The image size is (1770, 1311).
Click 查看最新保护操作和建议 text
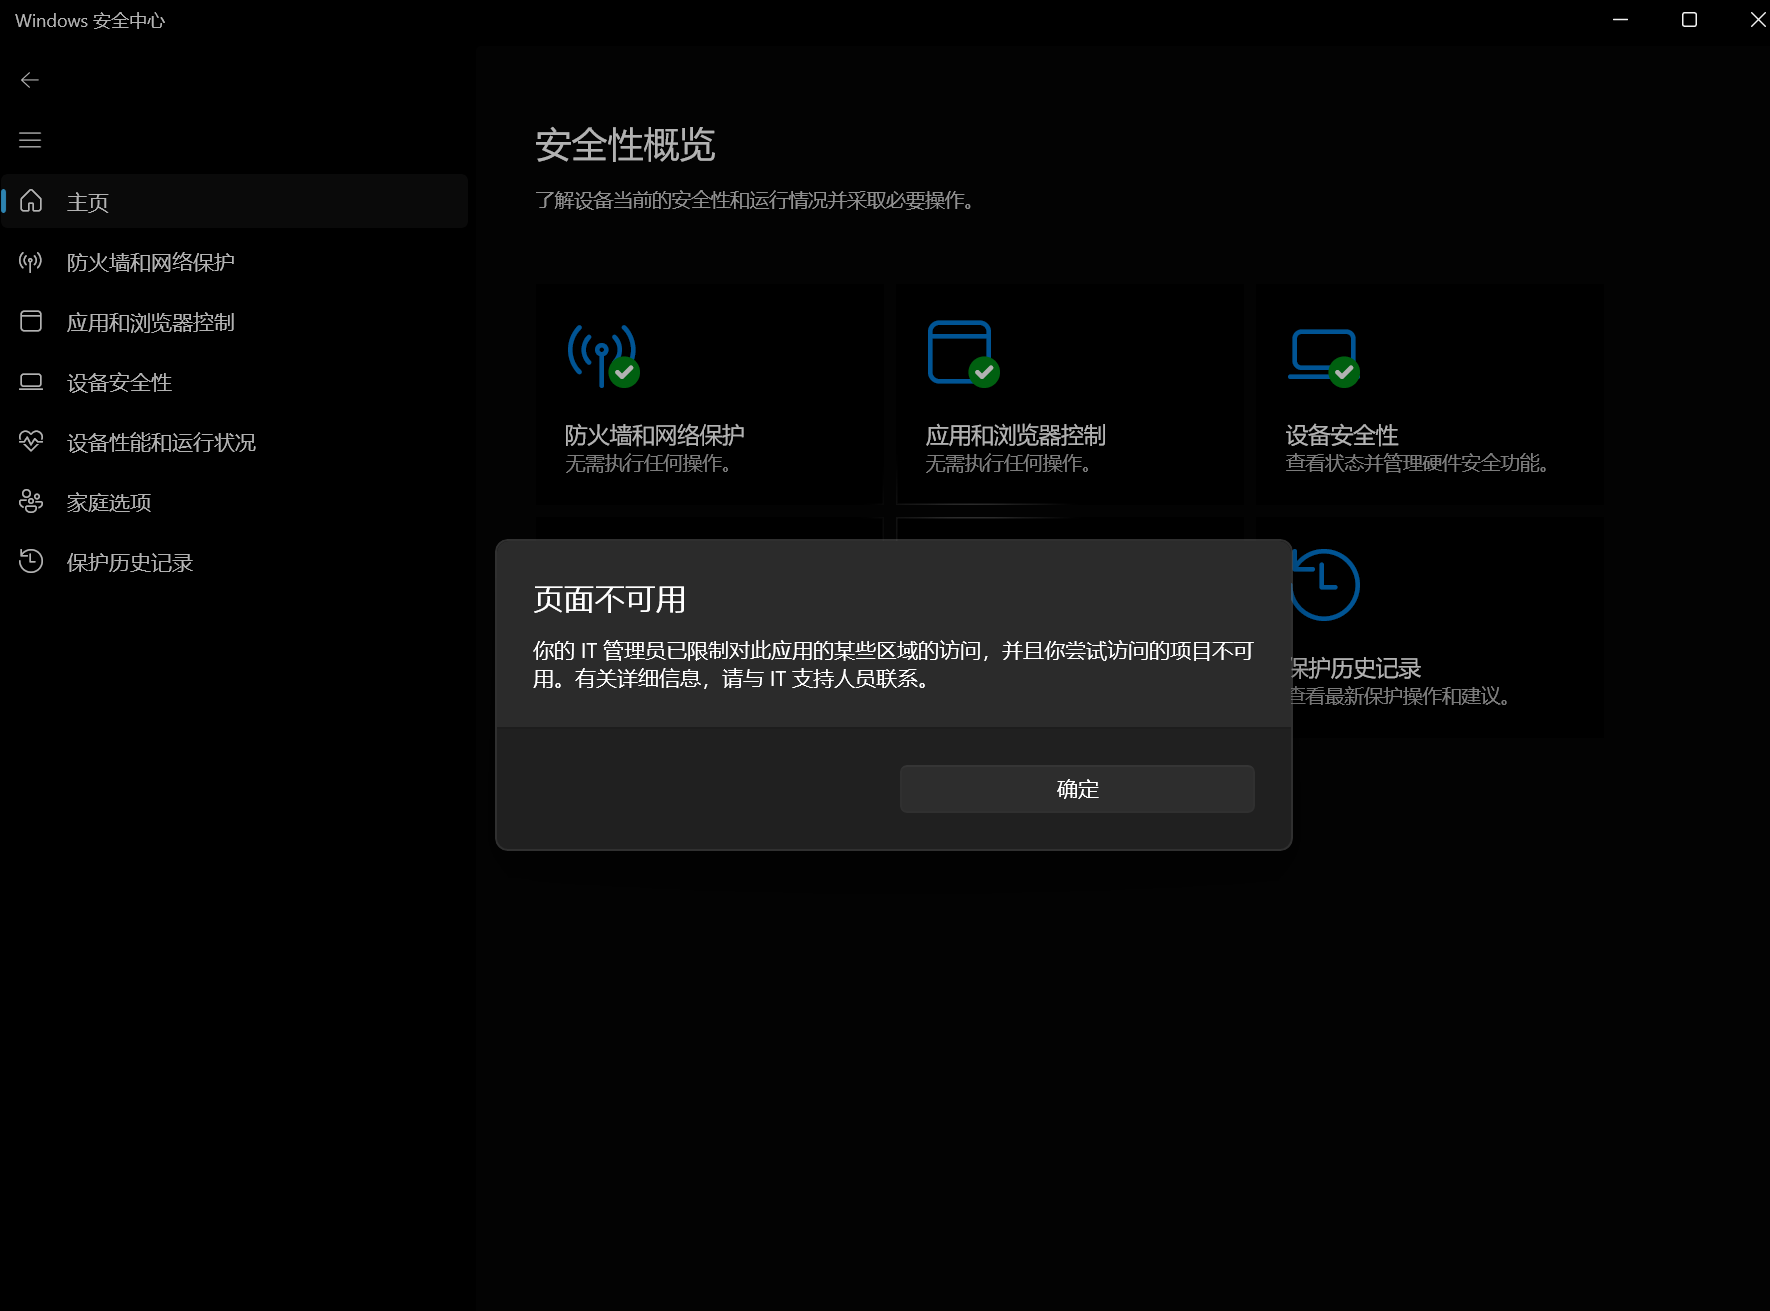coord(1399,696)
